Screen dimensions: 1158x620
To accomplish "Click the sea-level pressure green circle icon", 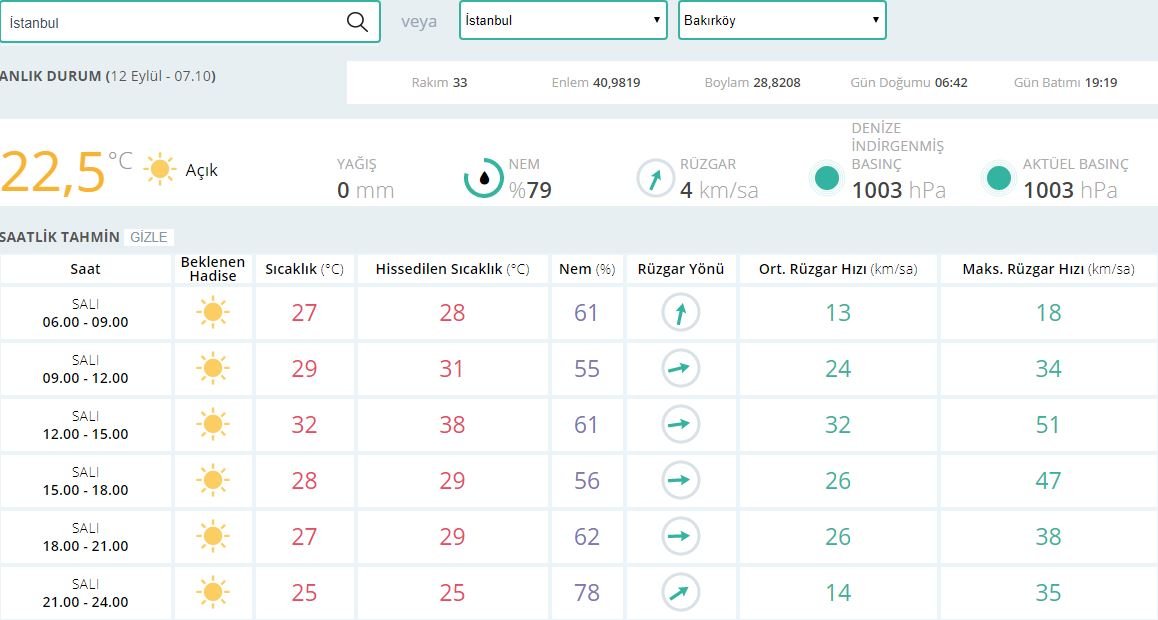I will pos(827,178).
